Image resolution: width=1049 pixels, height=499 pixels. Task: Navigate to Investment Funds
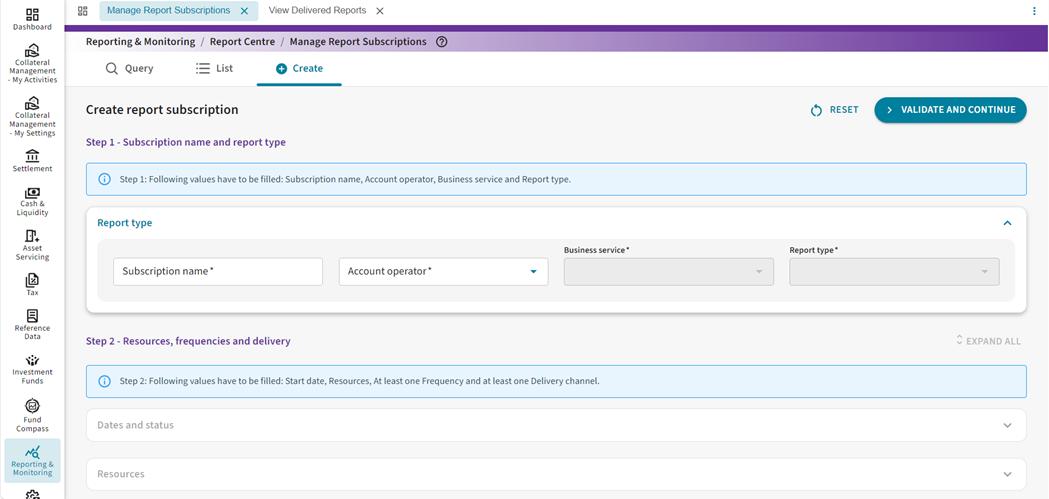click(x=32, y=368)
